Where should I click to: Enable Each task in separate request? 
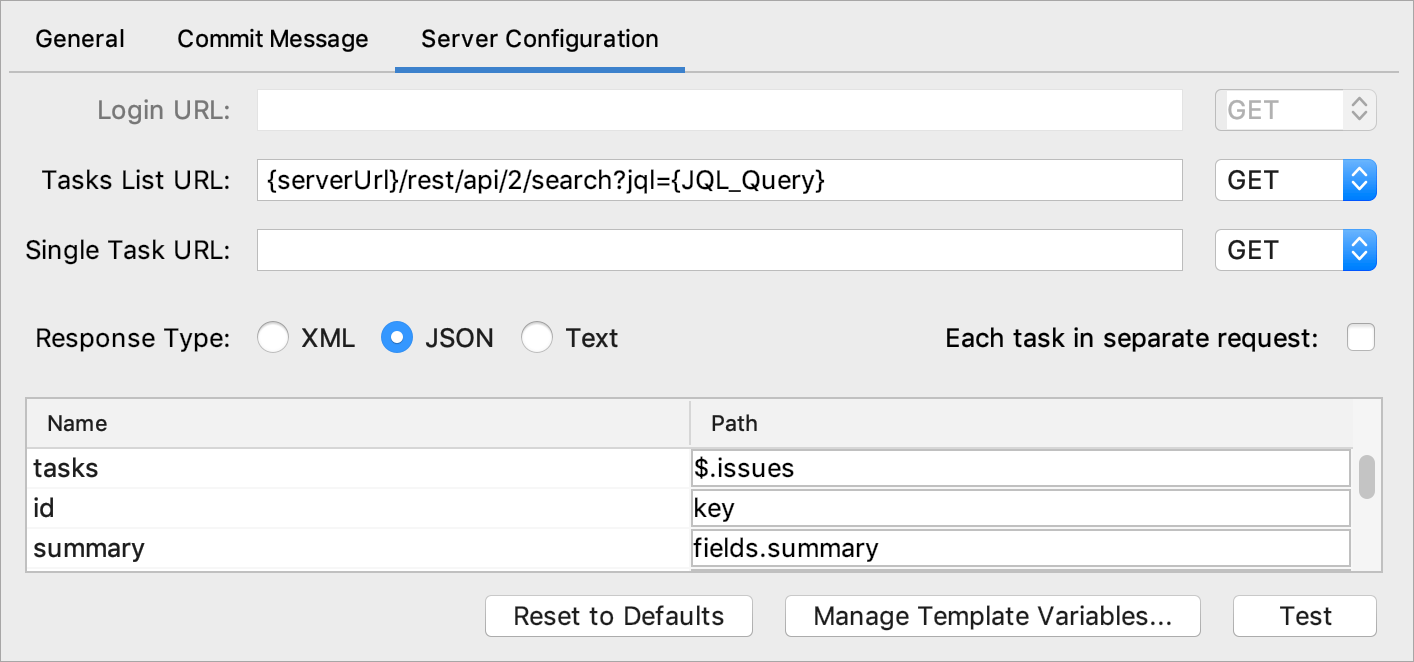(1360, 338)
